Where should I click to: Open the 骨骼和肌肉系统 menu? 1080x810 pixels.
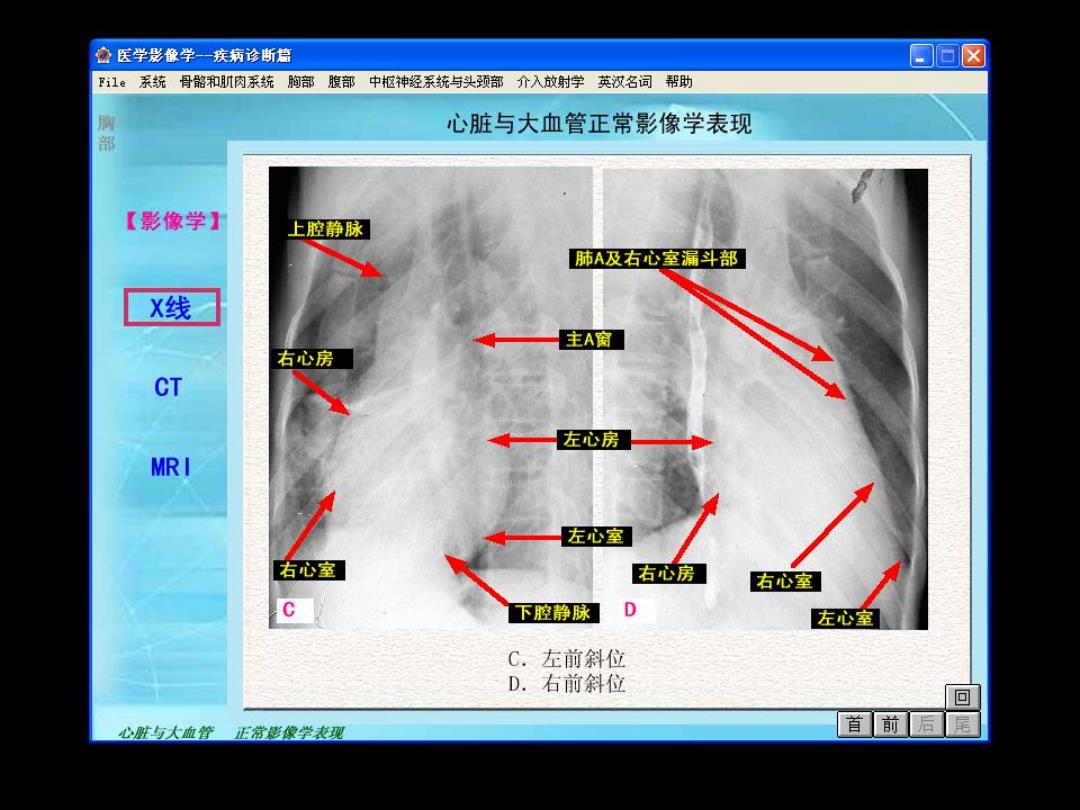pos(227,82)
